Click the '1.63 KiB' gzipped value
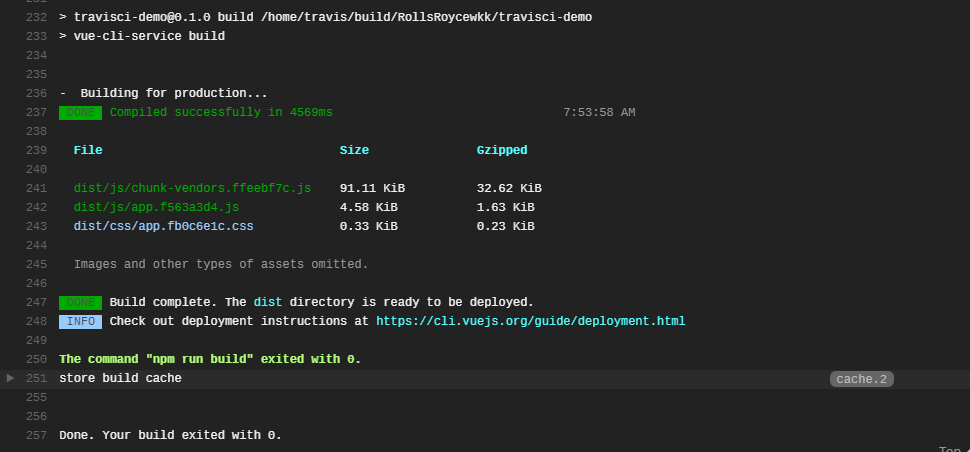The height and width of the screenshot is (452, 970). [x=505, y=208]
